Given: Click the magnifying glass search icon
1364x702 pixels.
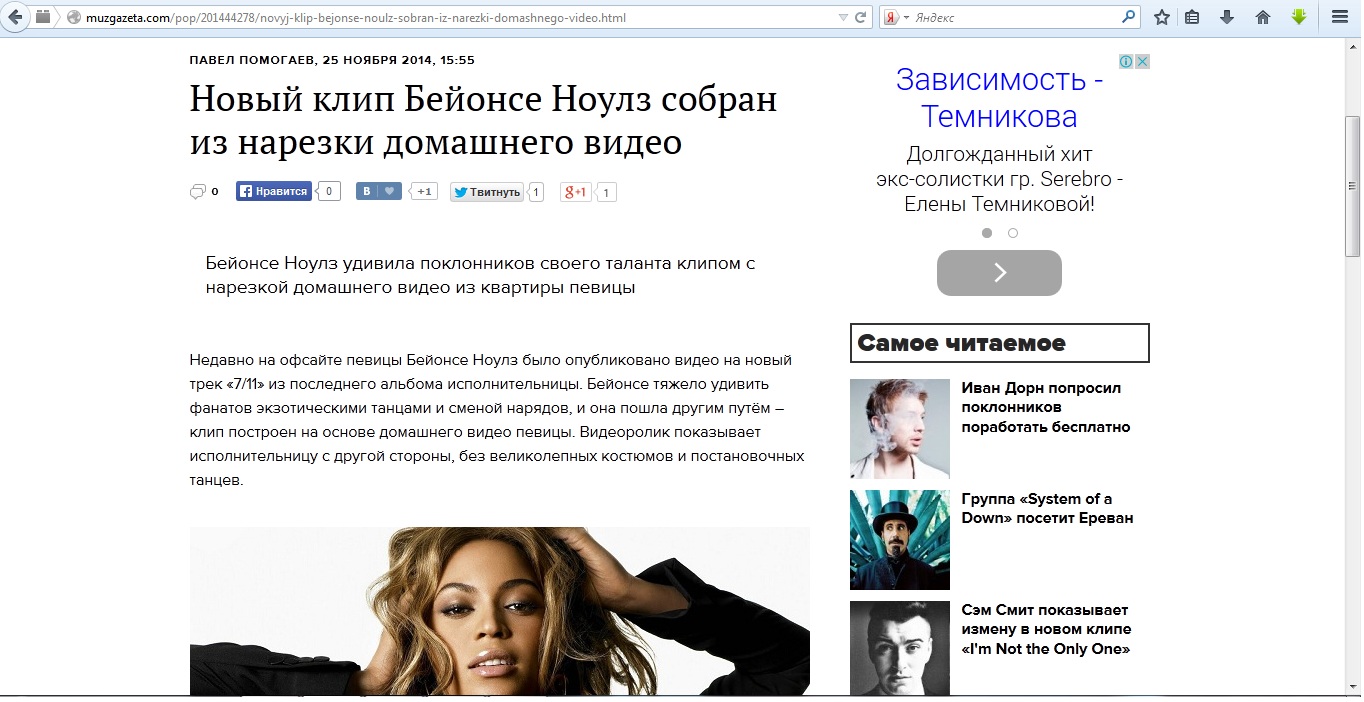Looking at the screenshot, I should [1129, 17].
